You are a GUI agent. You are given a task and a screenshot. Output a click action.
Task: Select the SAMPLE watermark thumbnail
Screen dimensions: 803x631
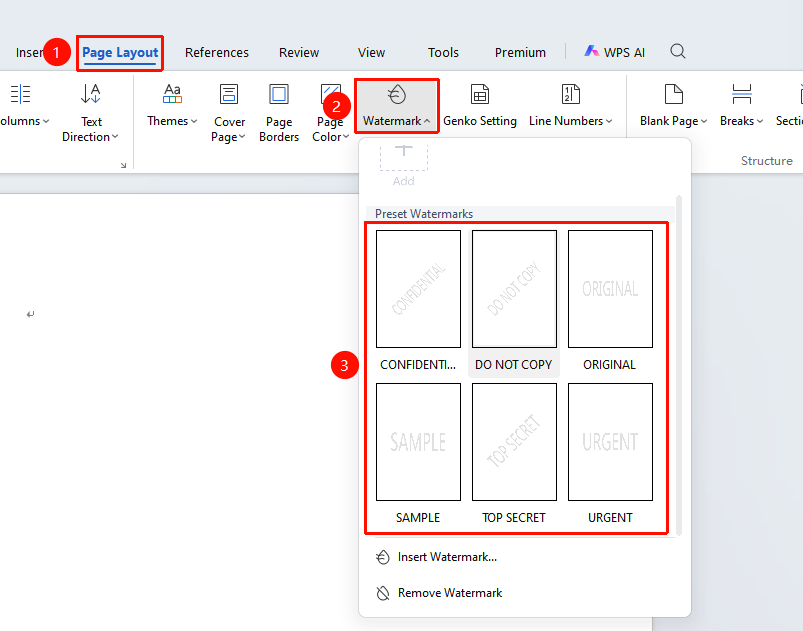418,442
